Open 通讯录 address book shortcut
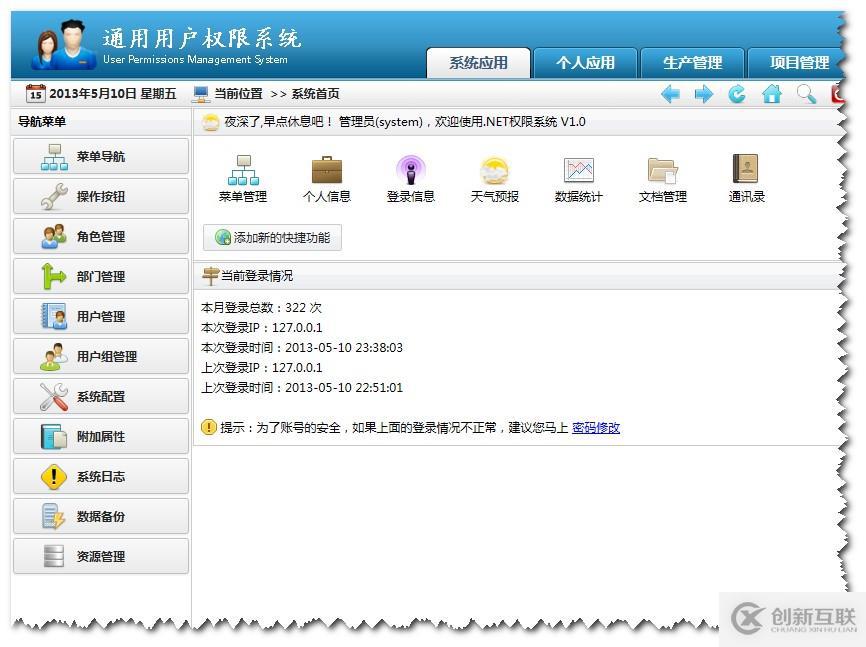 click(x=747, y=179)
